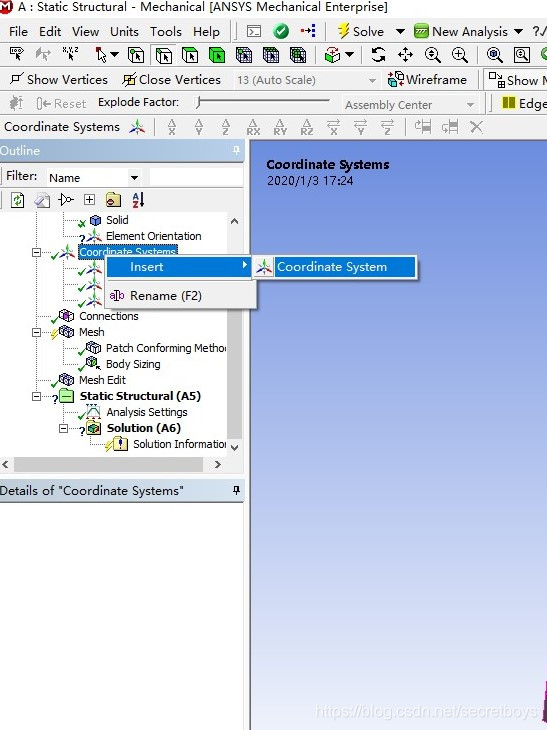
Task: Collapse the Static Structural (A5) node
Action: pos(36,396)
